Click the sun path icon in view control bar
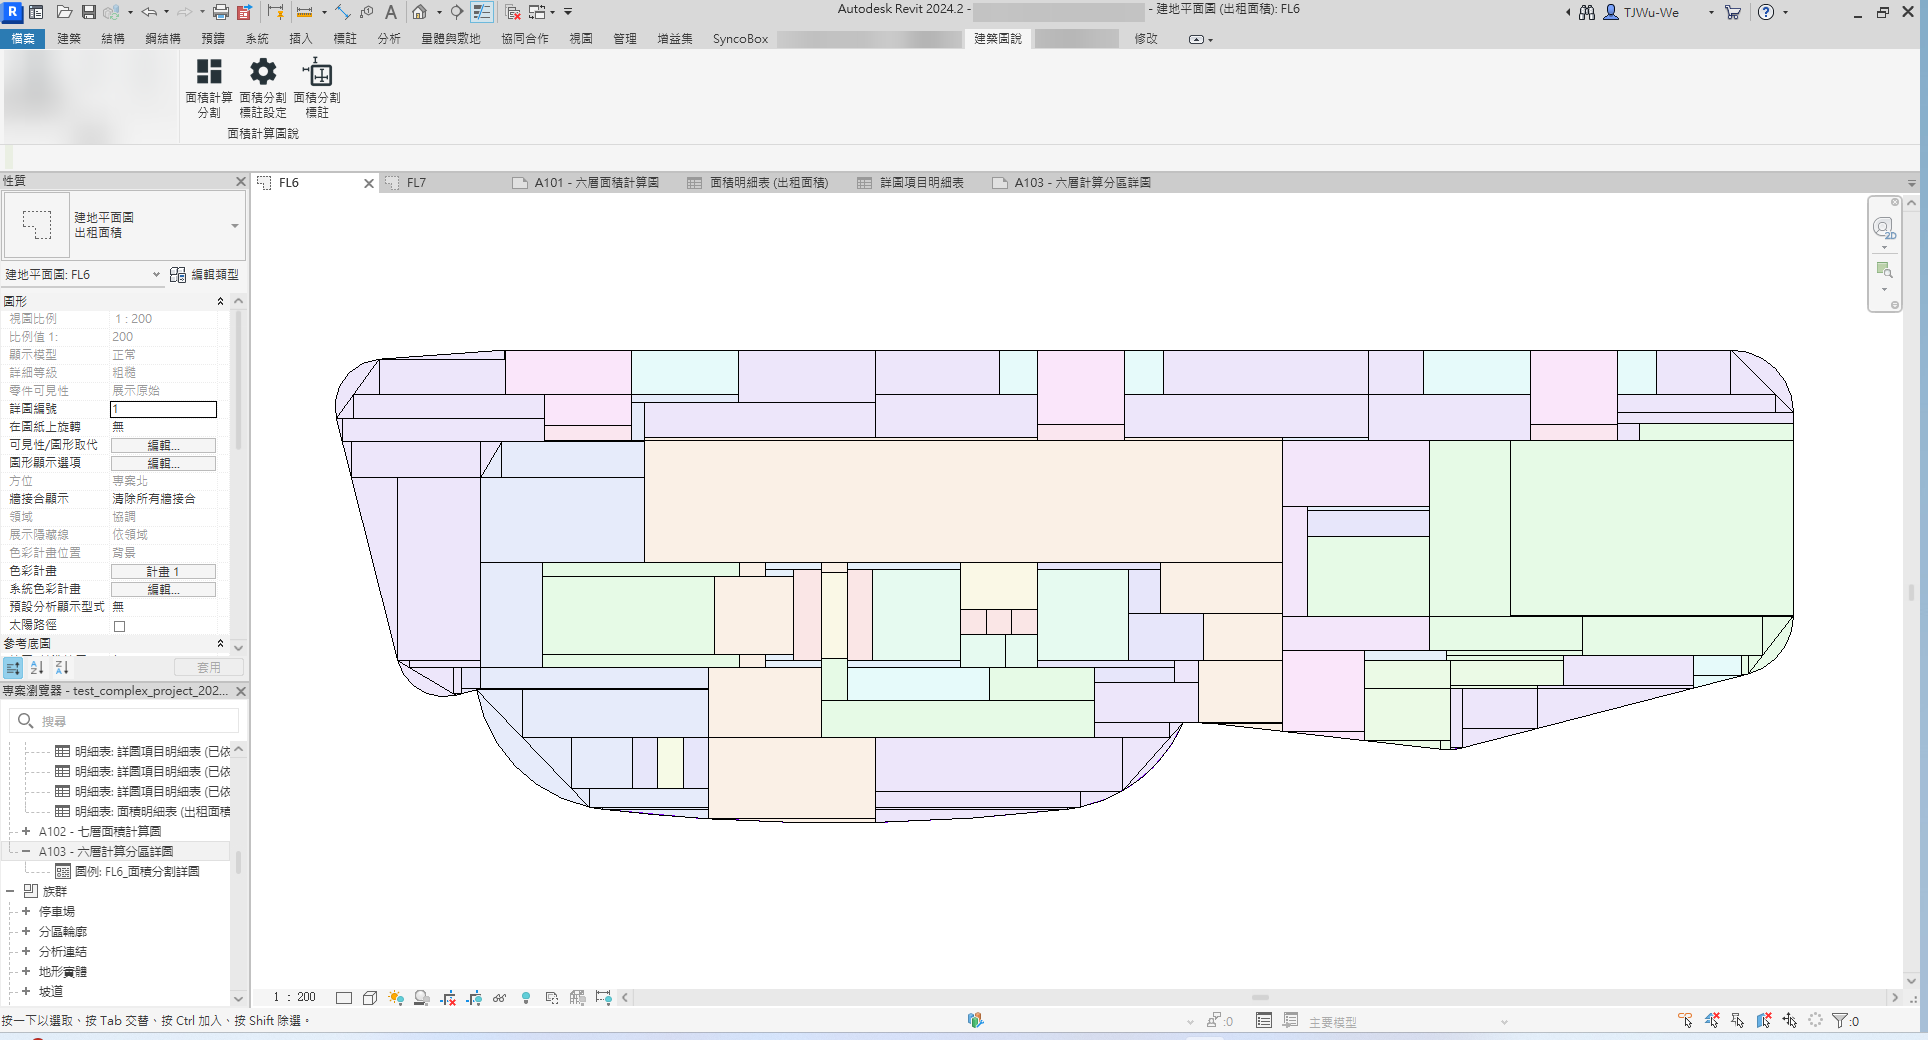The width and height of the screenshot is (1928, 1040). (x=396, y=998)
